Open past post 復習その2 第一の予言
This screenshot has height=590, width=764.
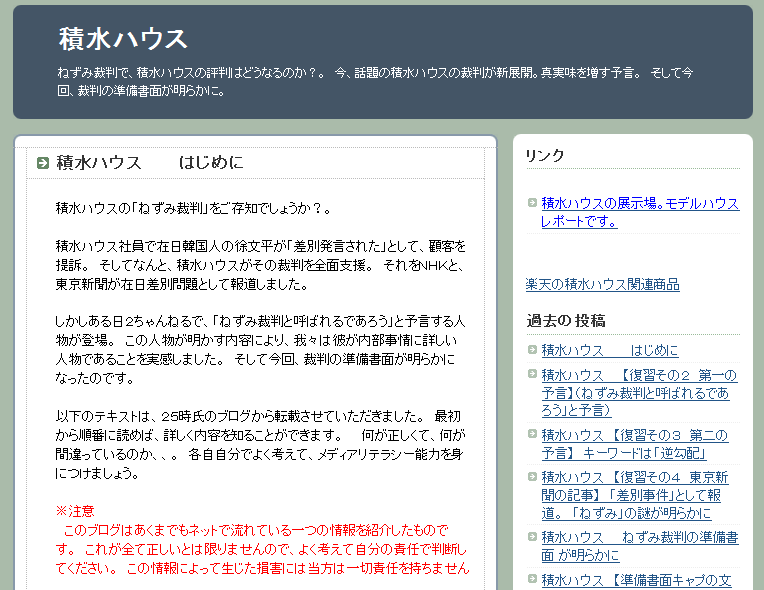(x=639, y=393)
